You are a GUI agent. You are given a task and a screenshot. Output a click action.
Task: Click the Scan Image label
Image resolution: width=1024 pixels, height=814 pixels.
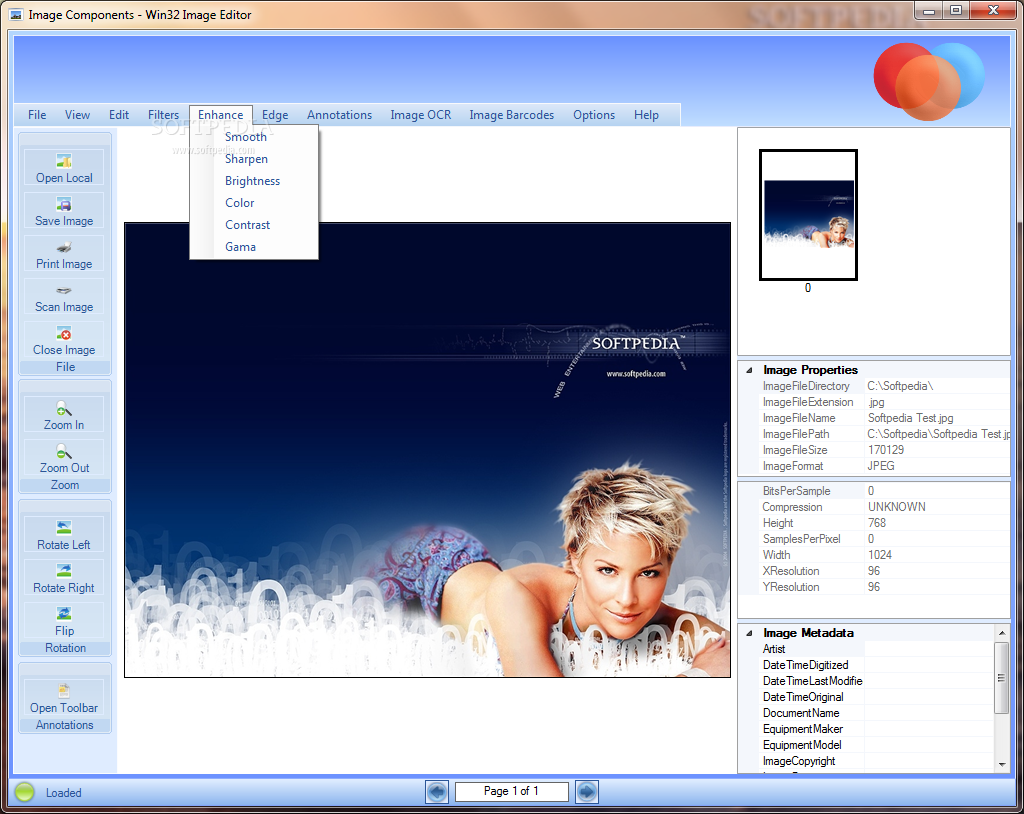64,307
